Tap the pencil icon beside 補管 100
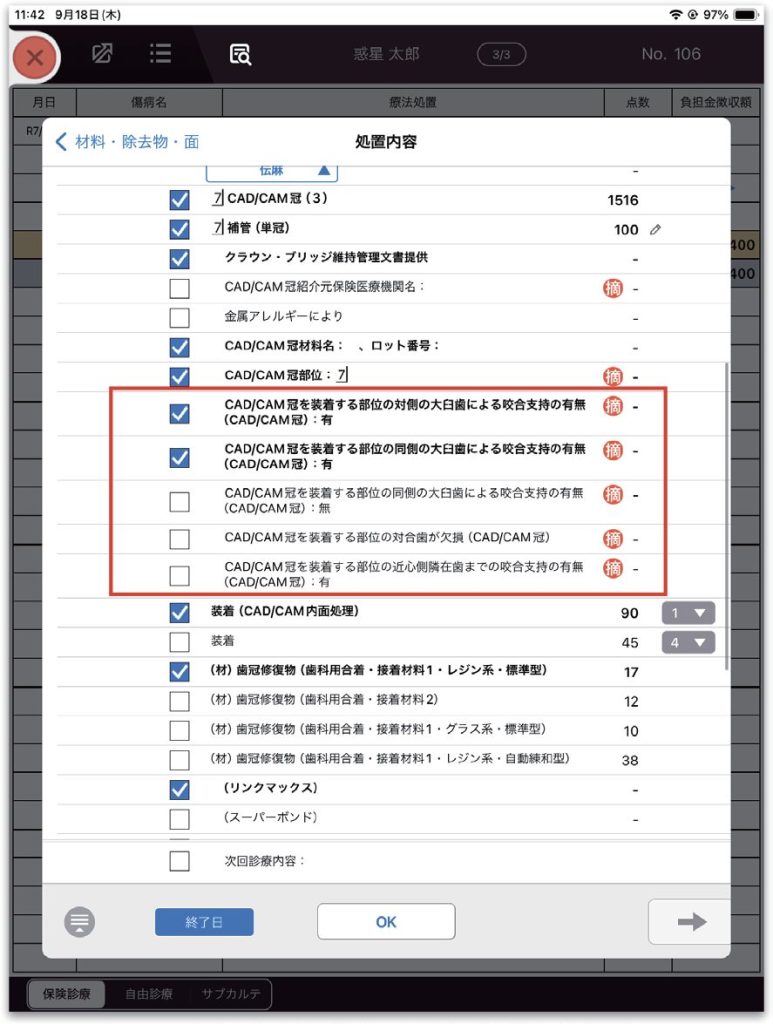This screenshot has height=1024, width=773. pyautogui.click(x=655, y=230)
